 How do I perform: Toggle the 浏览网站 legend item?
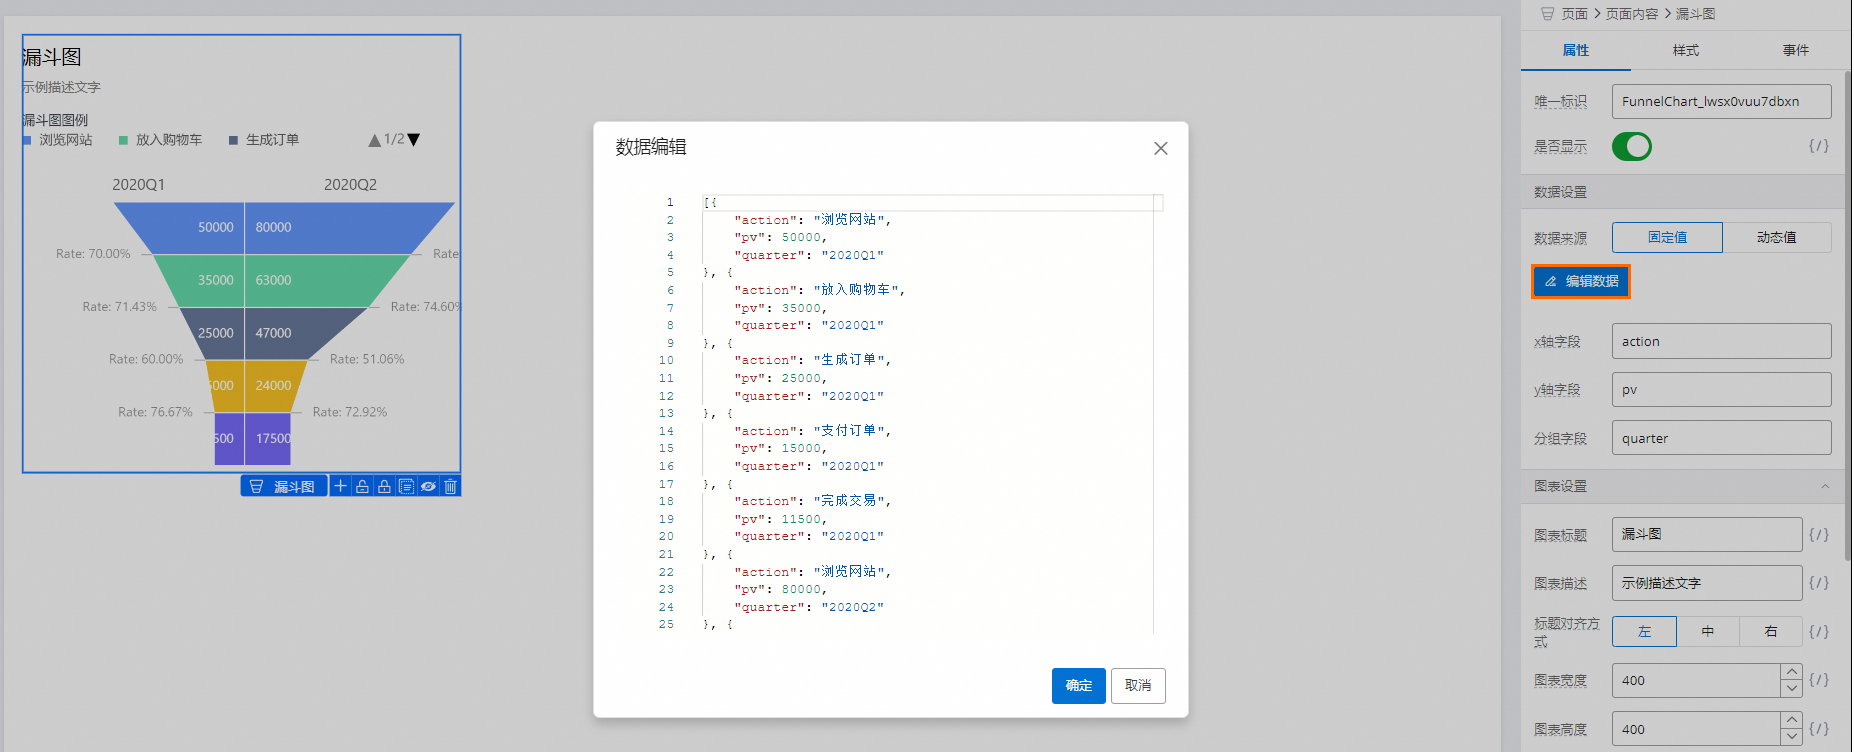[58, 140]
